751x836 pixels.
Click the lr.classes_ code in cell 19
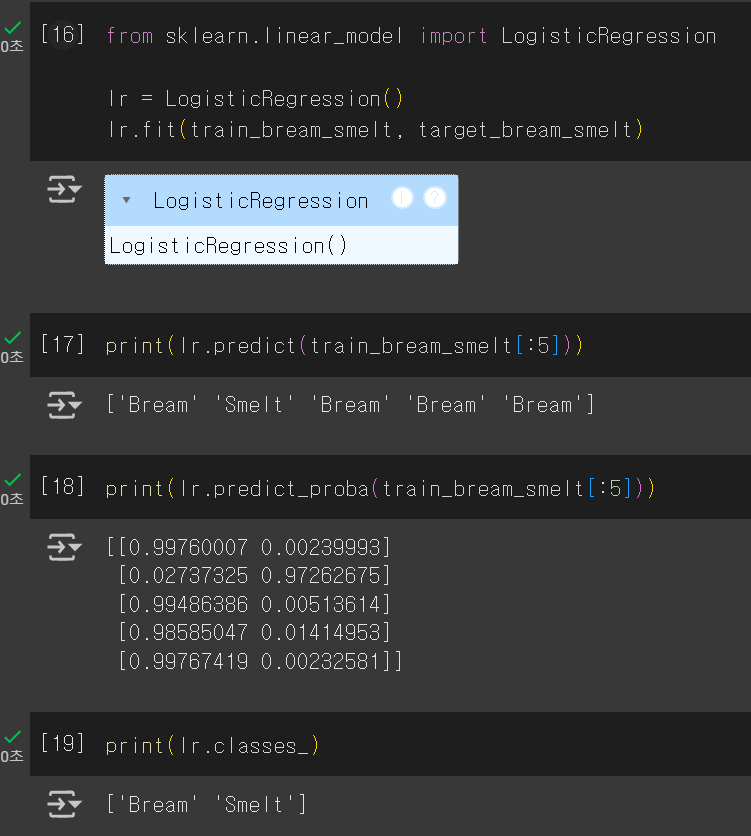click(x=212, y=745)
